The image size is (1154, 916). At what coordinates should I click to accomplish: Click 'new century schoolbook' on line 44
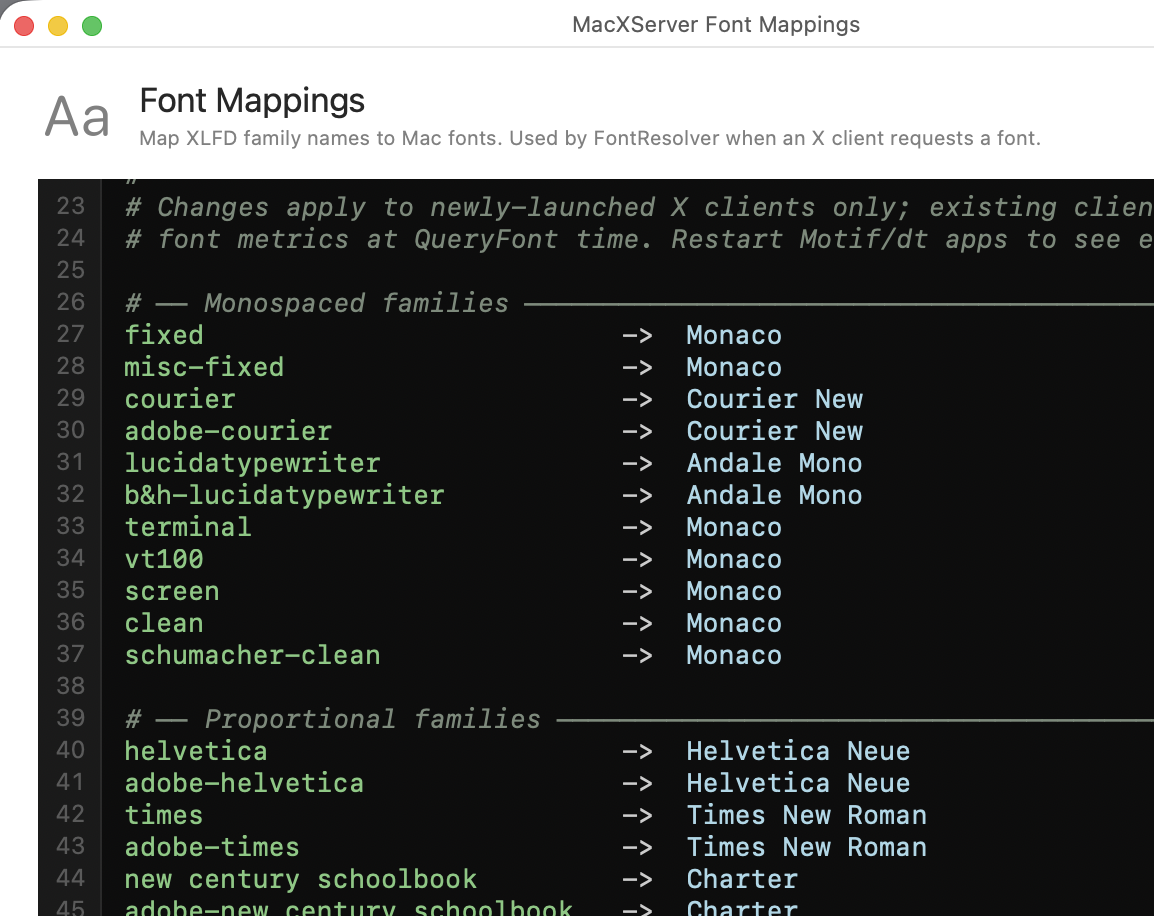[x=300, y=879]
